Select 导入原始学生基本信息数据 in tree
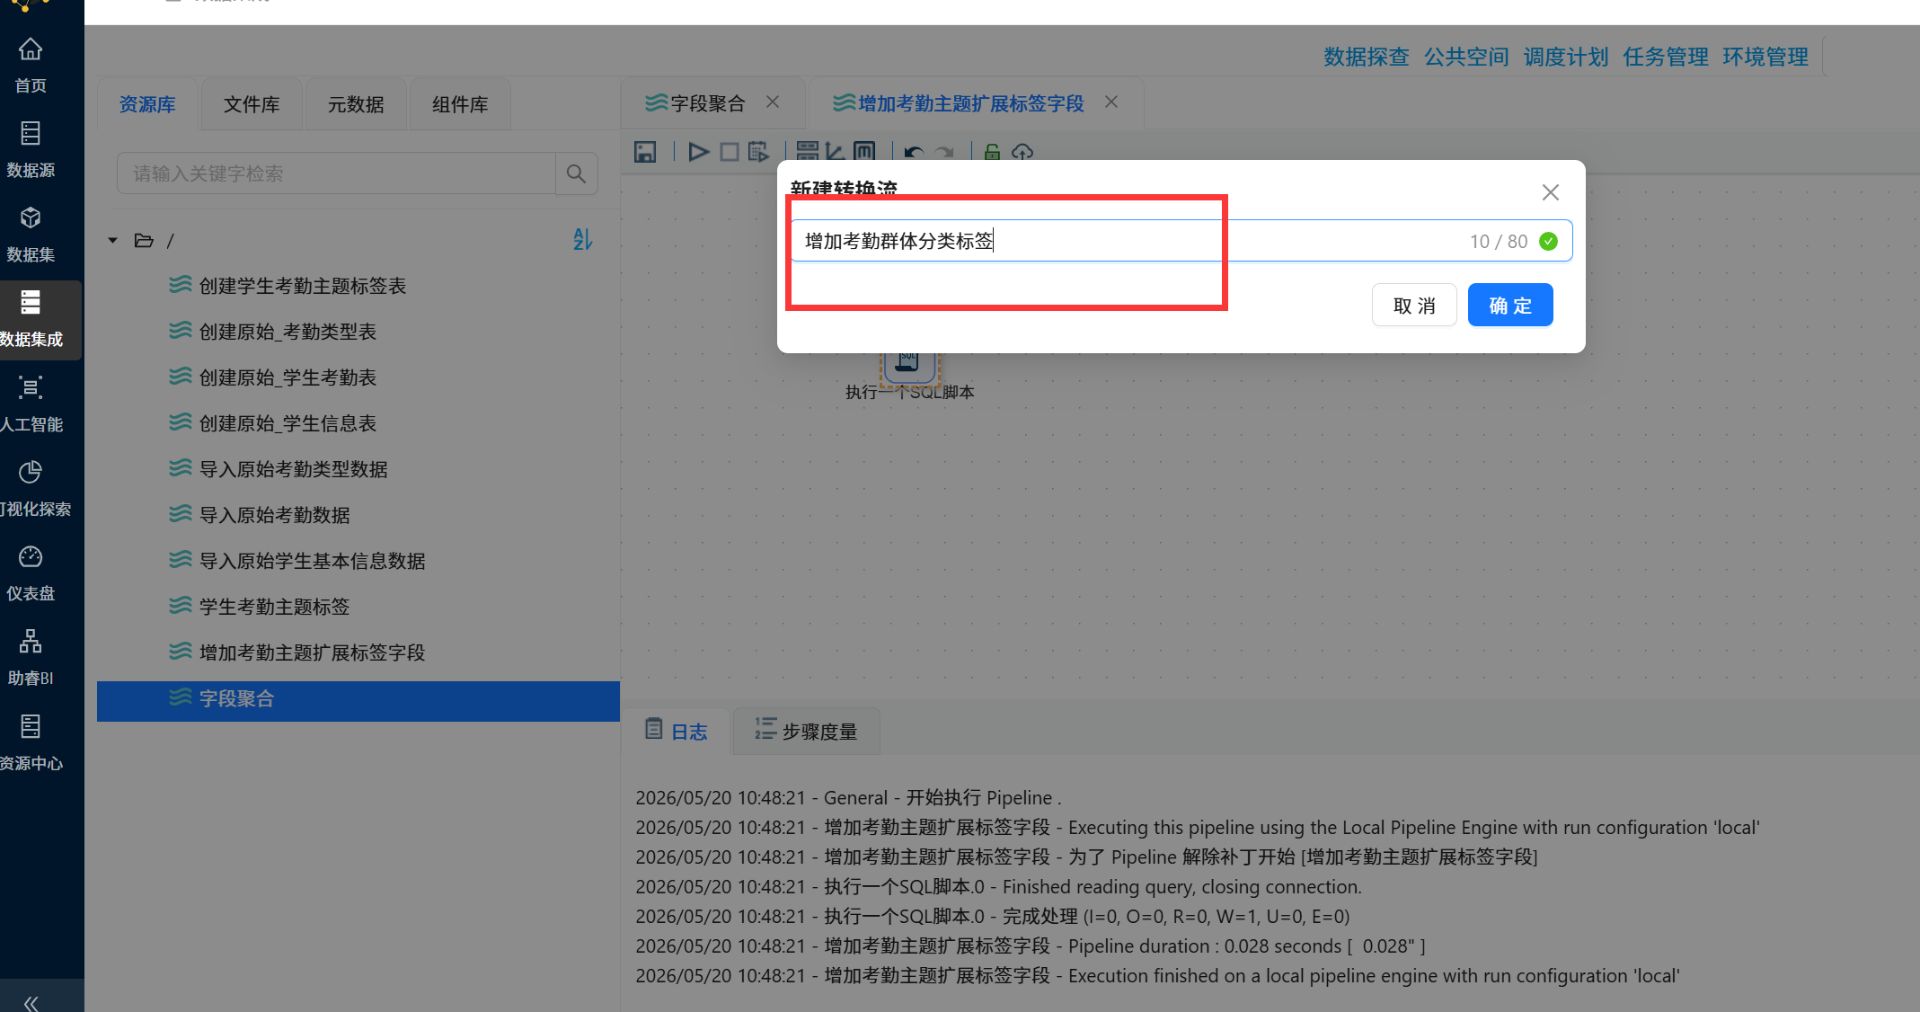Image resolution: width=1920 pixels, height=1012 pixels. [312, 561]
